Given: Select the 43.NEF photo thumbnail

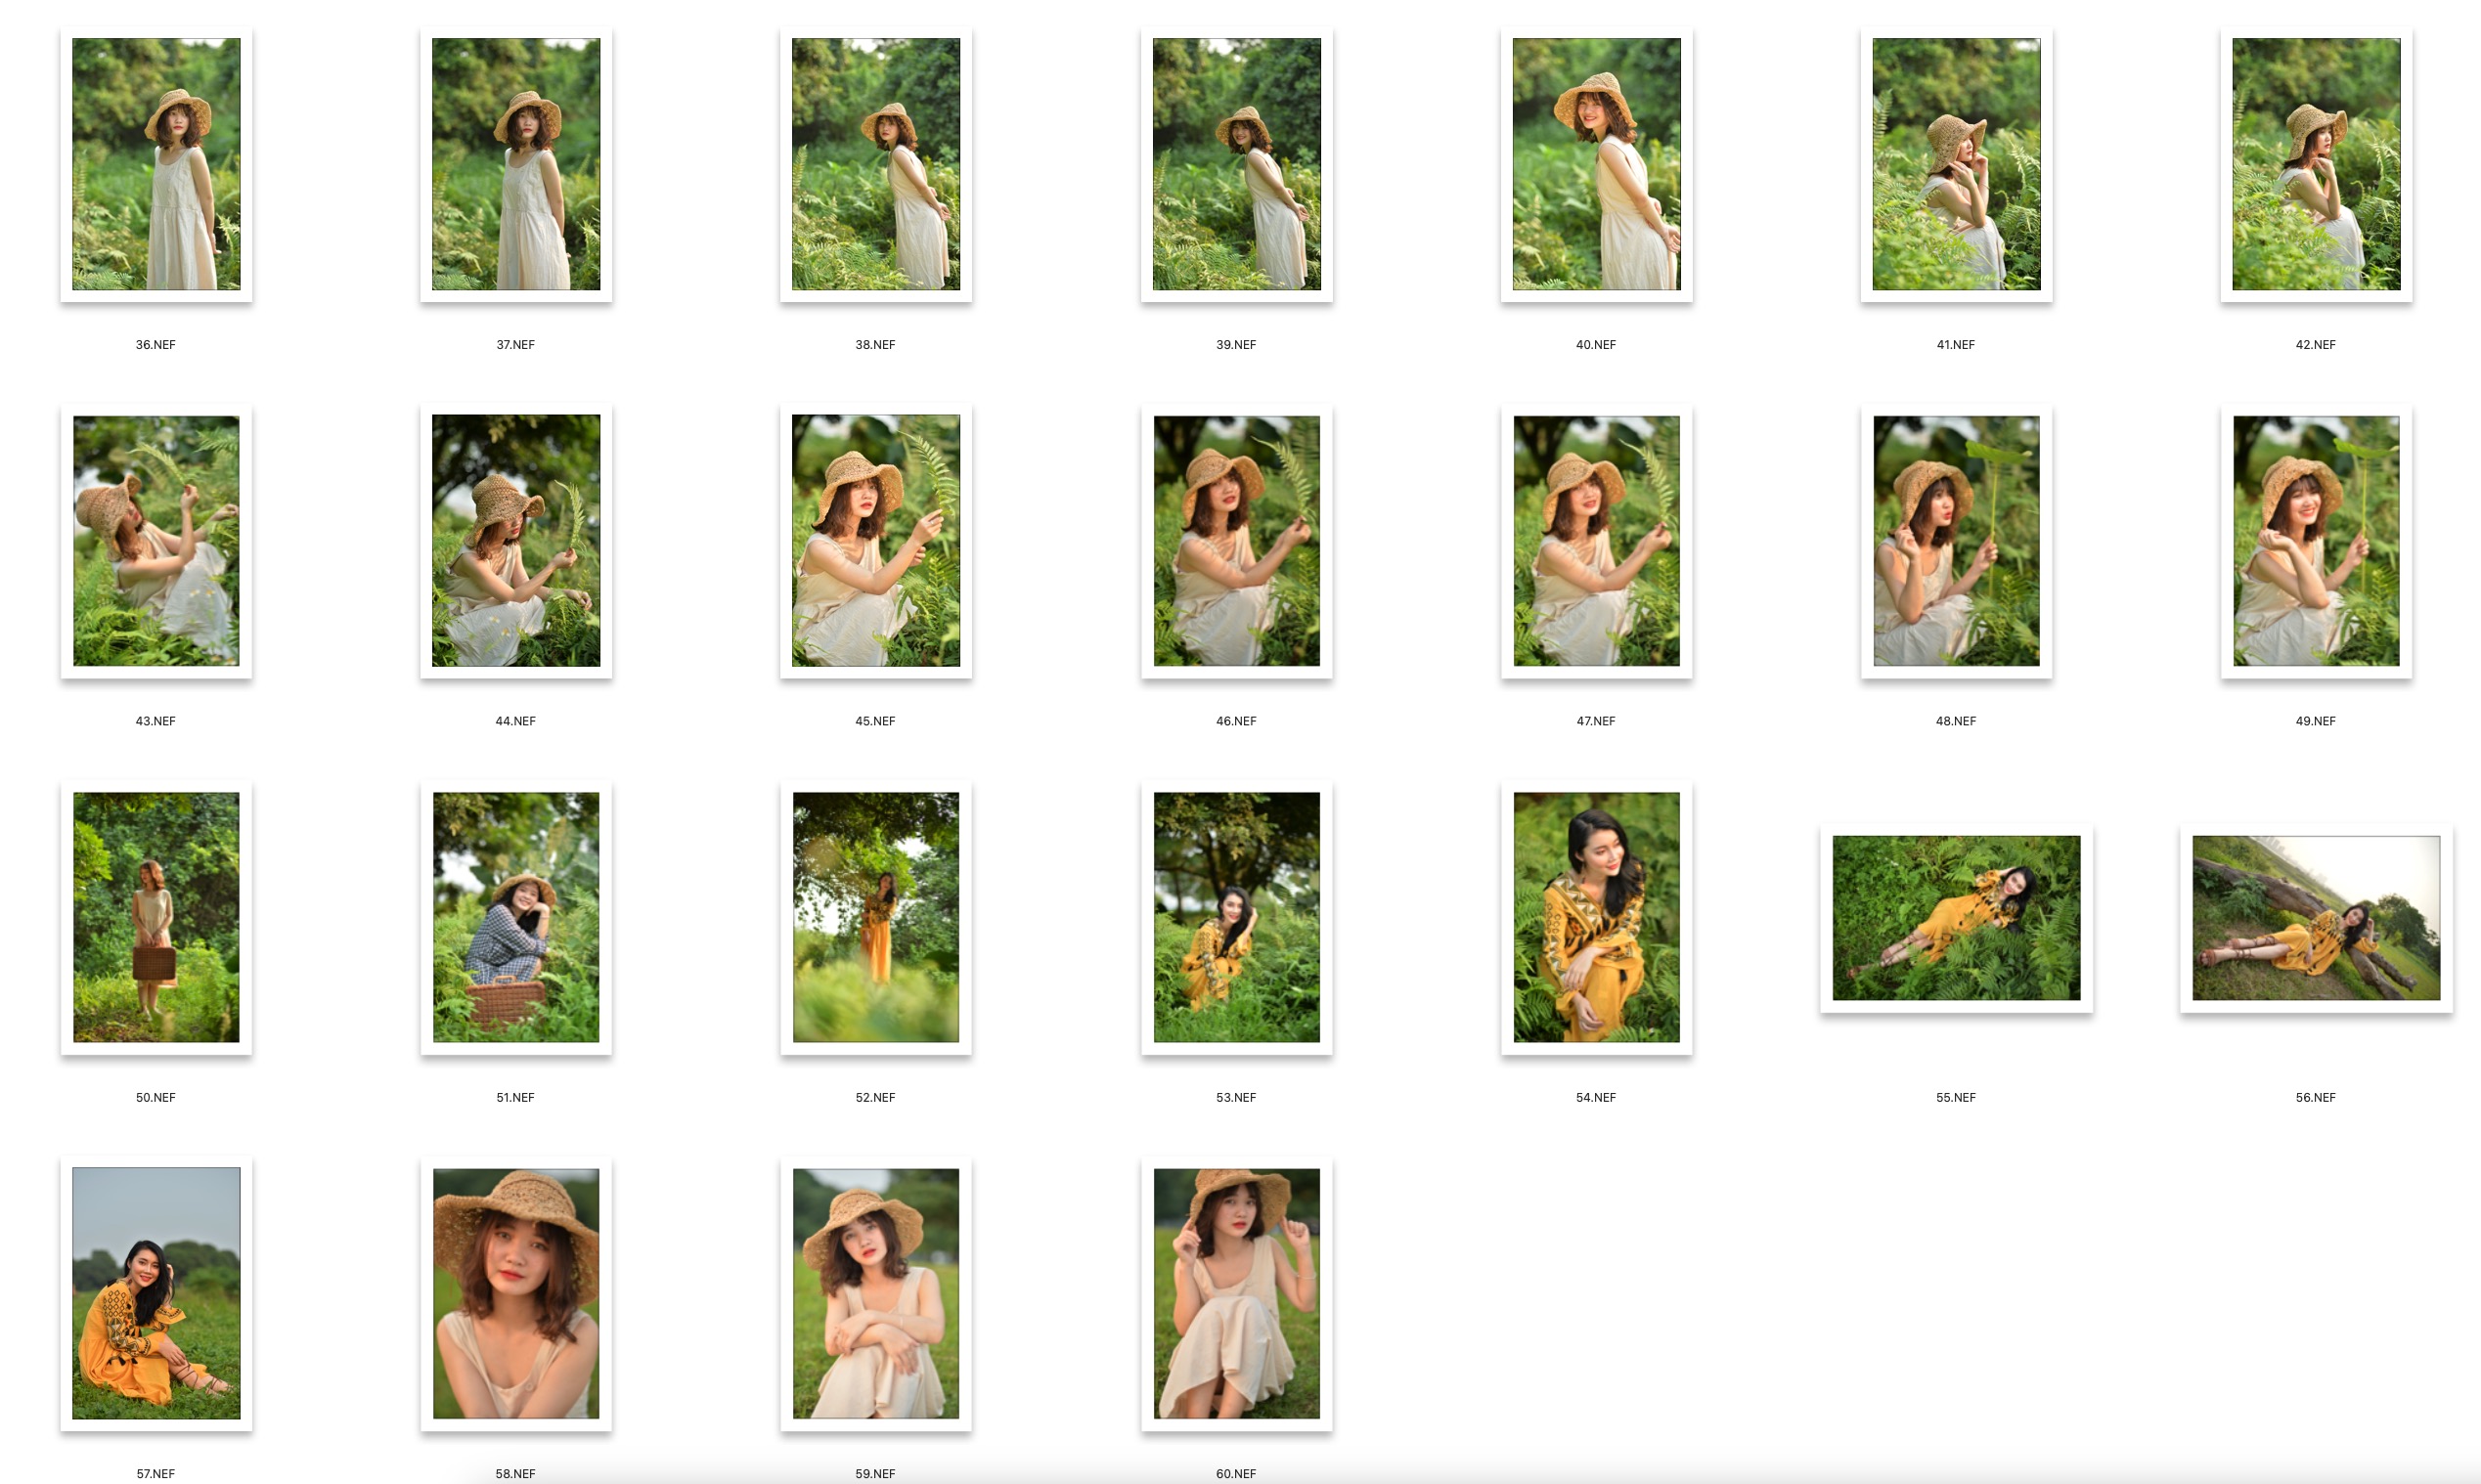Looking at the screenshot, I should coord(156,541).
